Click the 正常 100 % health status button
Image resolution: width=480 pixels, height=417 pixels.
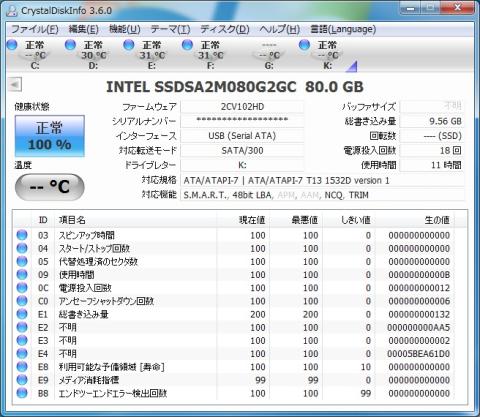coord(50,136)
